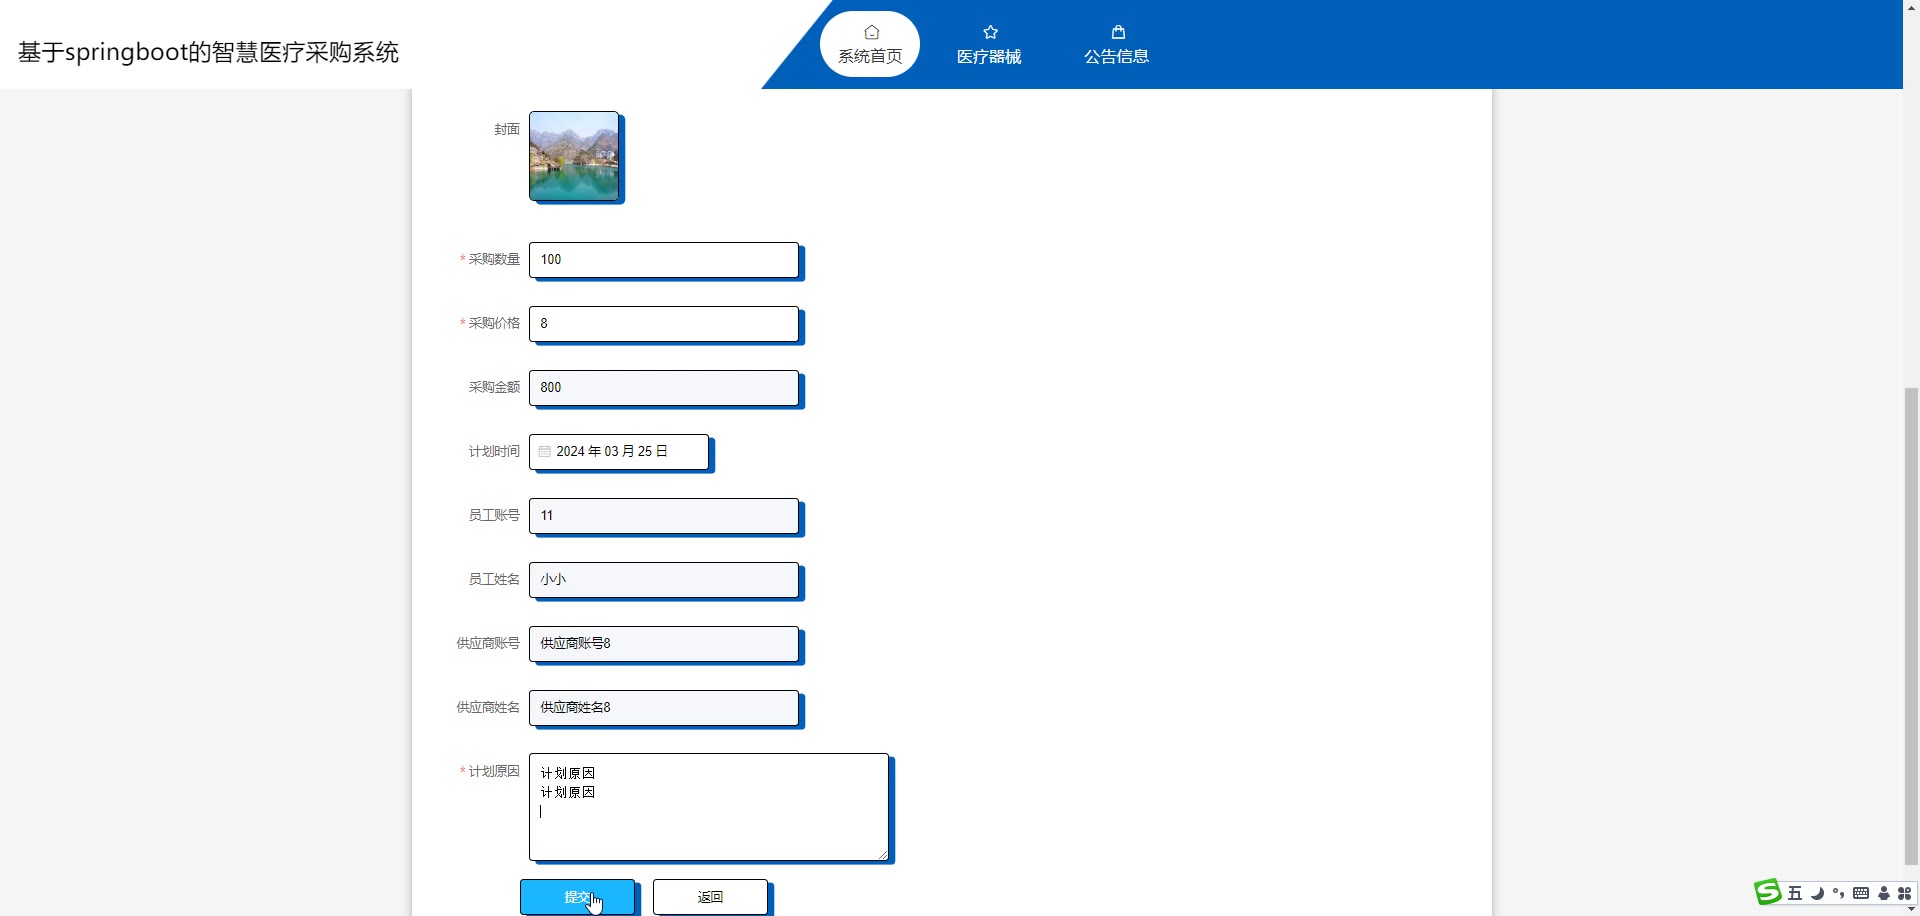This screenshot has height=916, width=1920.
Task: Open the IME toolbox four-leaf icon
Action: click(x=1905, y=893)
